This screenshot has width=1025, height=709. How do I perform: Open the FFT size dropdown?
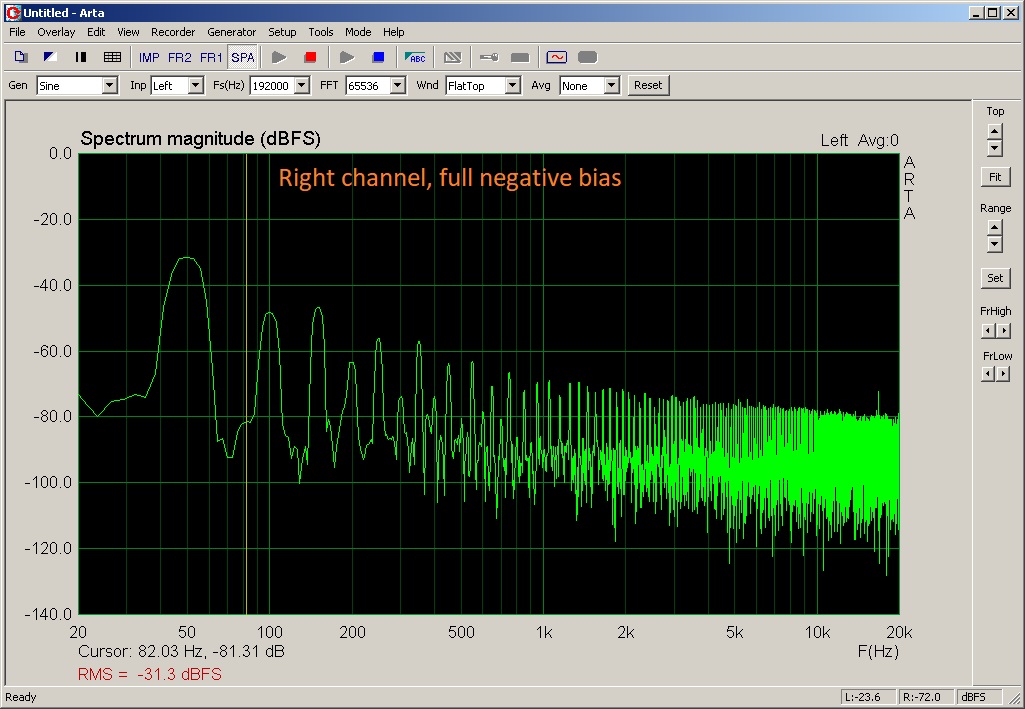tap(397, 86)
